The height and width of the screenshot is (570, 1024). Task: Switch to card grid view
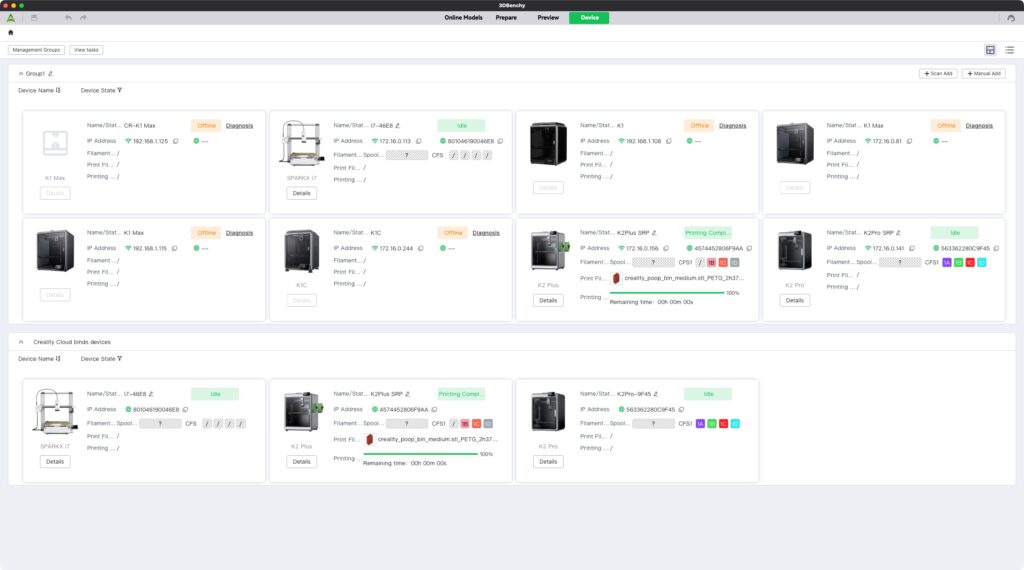coord(990,50)
